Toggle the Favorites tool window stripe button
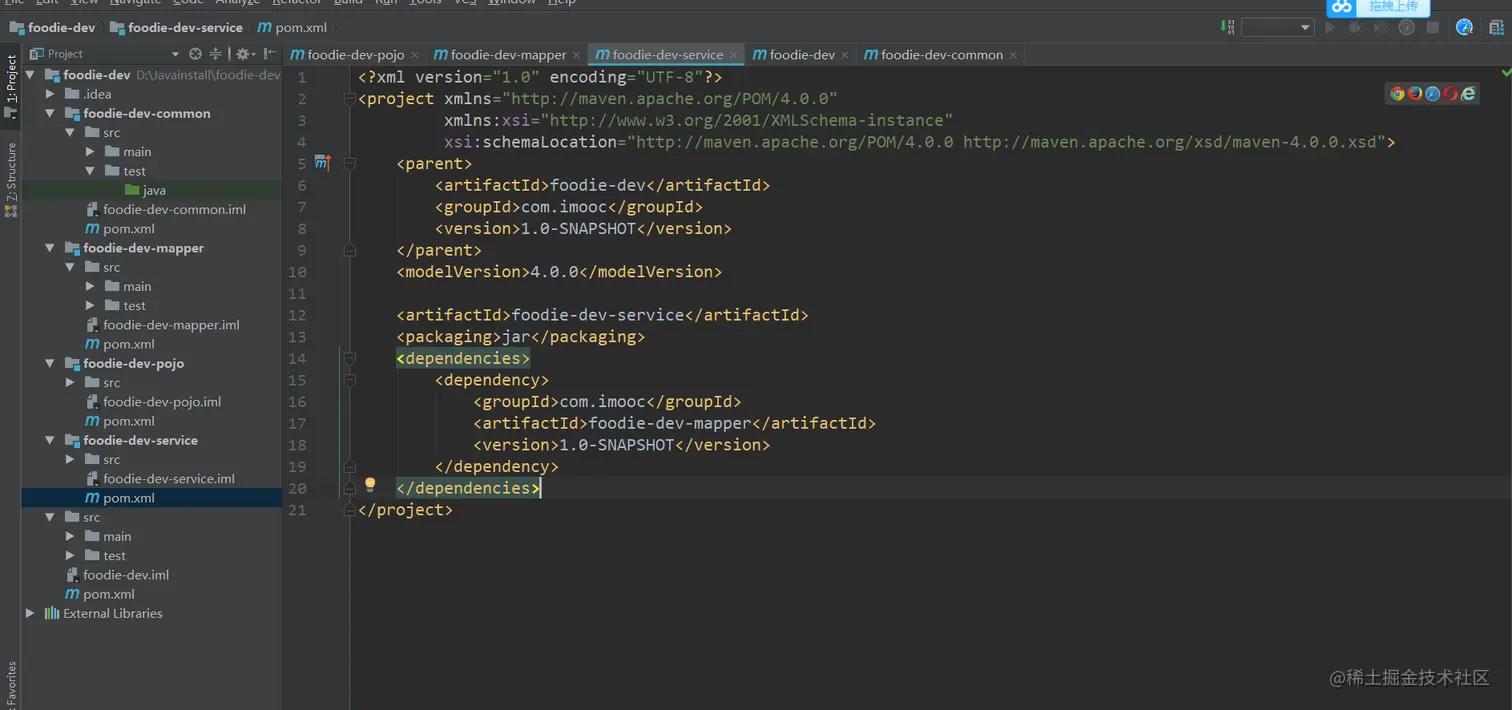The image size is (1512, 710). tap(11, 685)
